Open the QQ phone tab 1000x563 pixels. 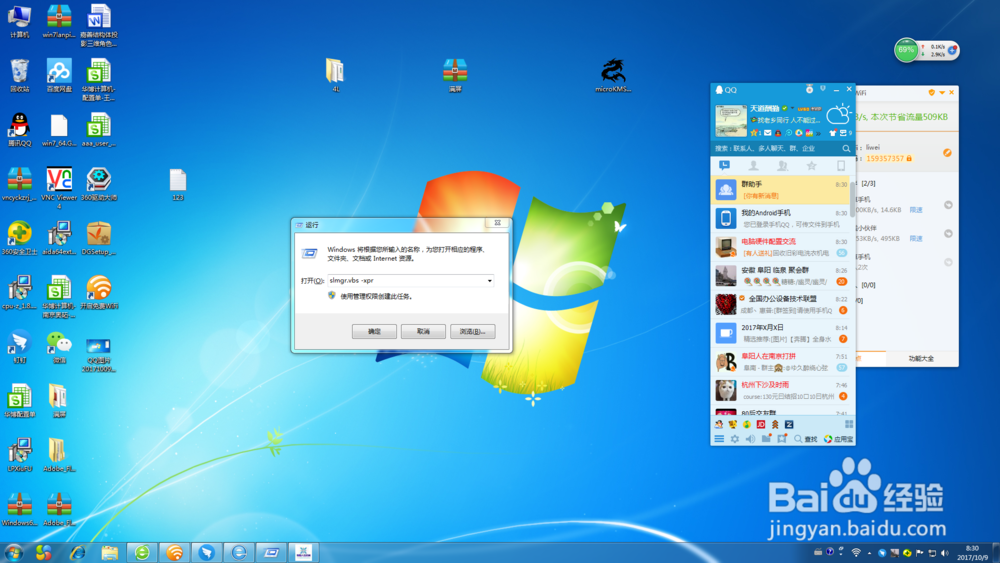(x=841, y=166)
